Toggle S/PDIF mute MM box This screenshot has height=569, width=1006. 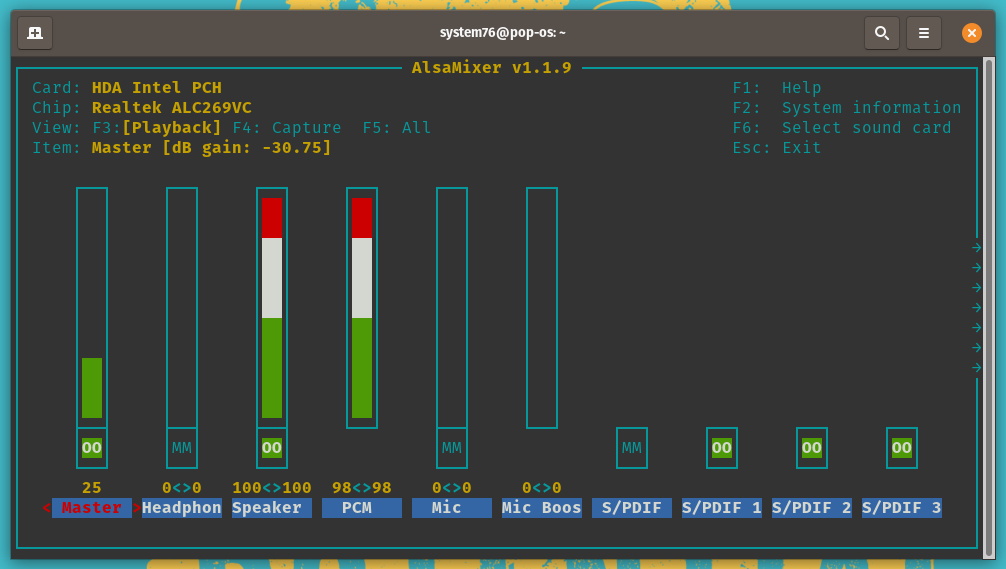(631, 448)
